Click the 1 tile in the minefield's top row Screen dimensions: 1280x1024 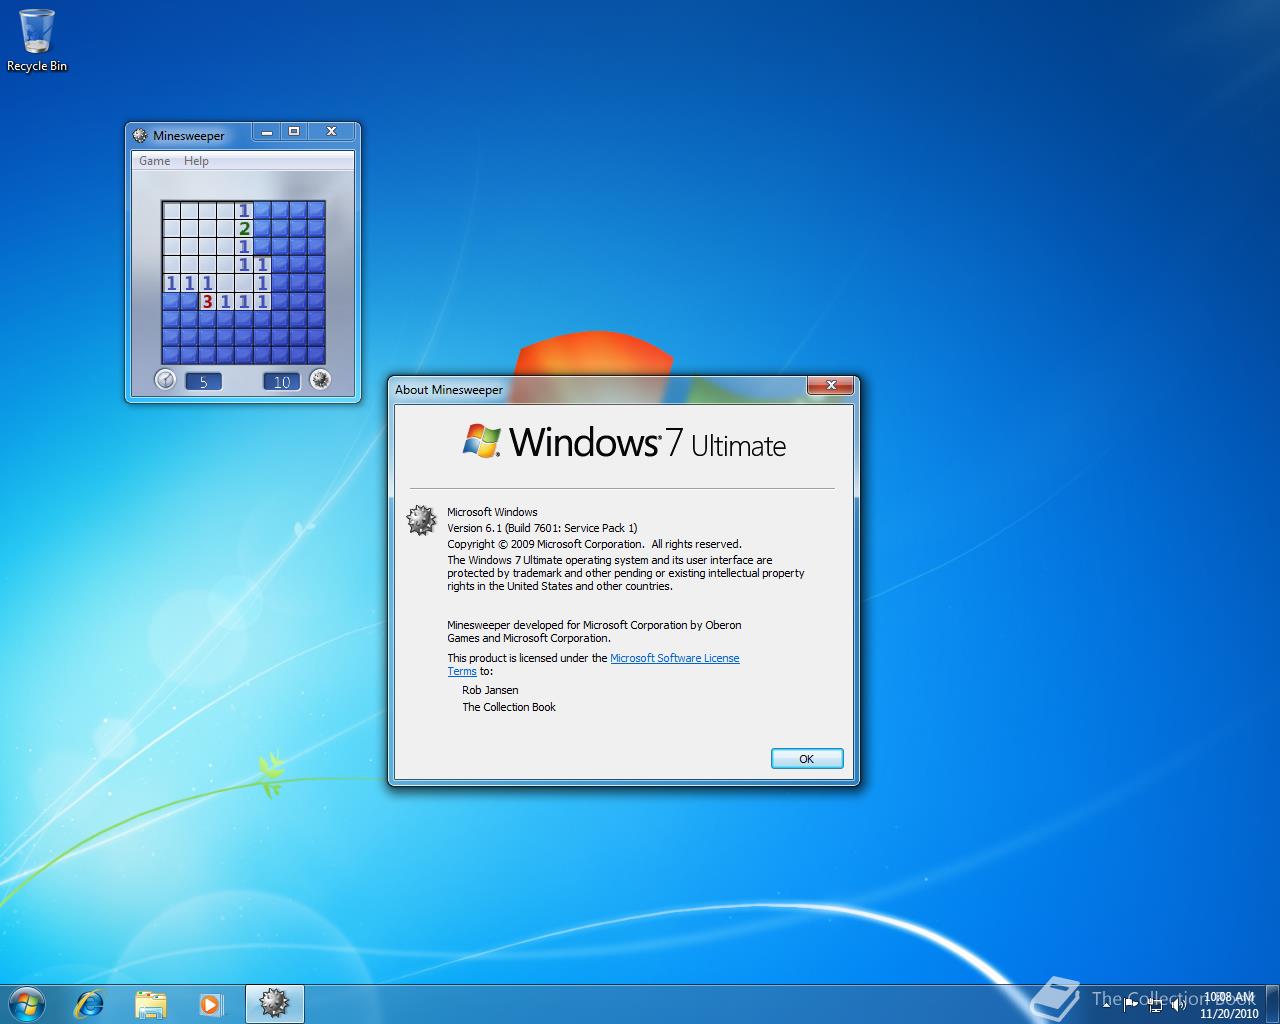pos(244,211)
